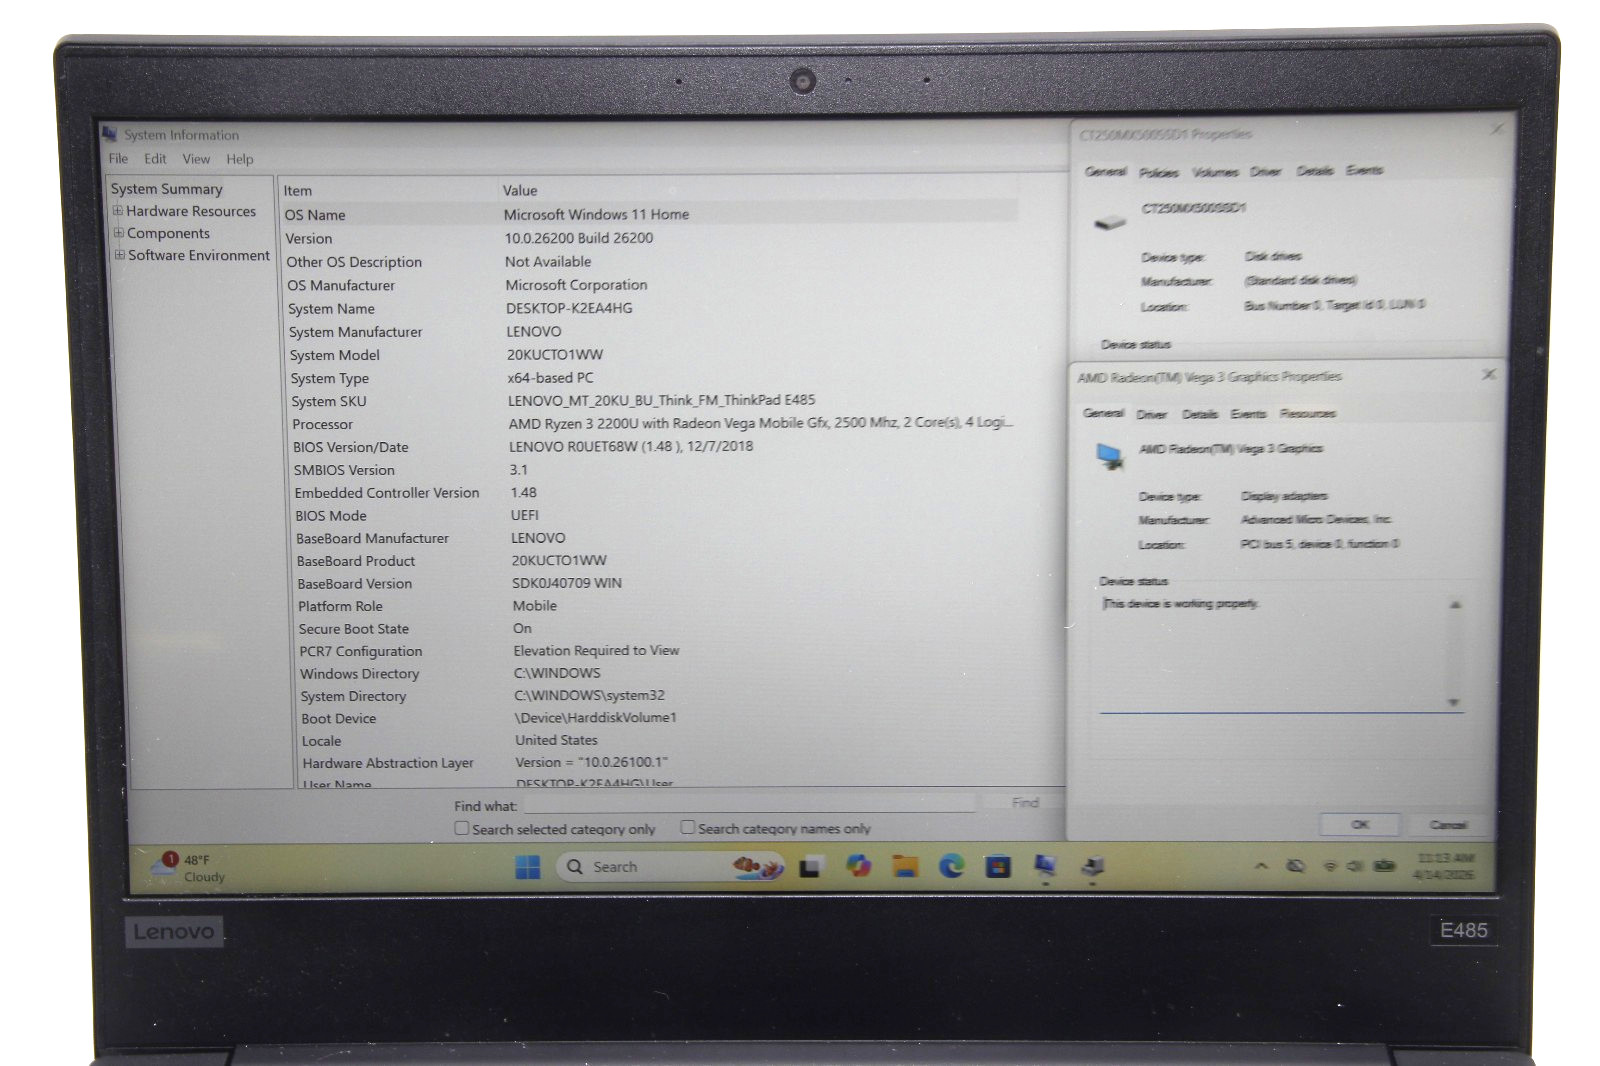1600x1066 pixels.
Task: Open the File menu
Action: [118, 159]
